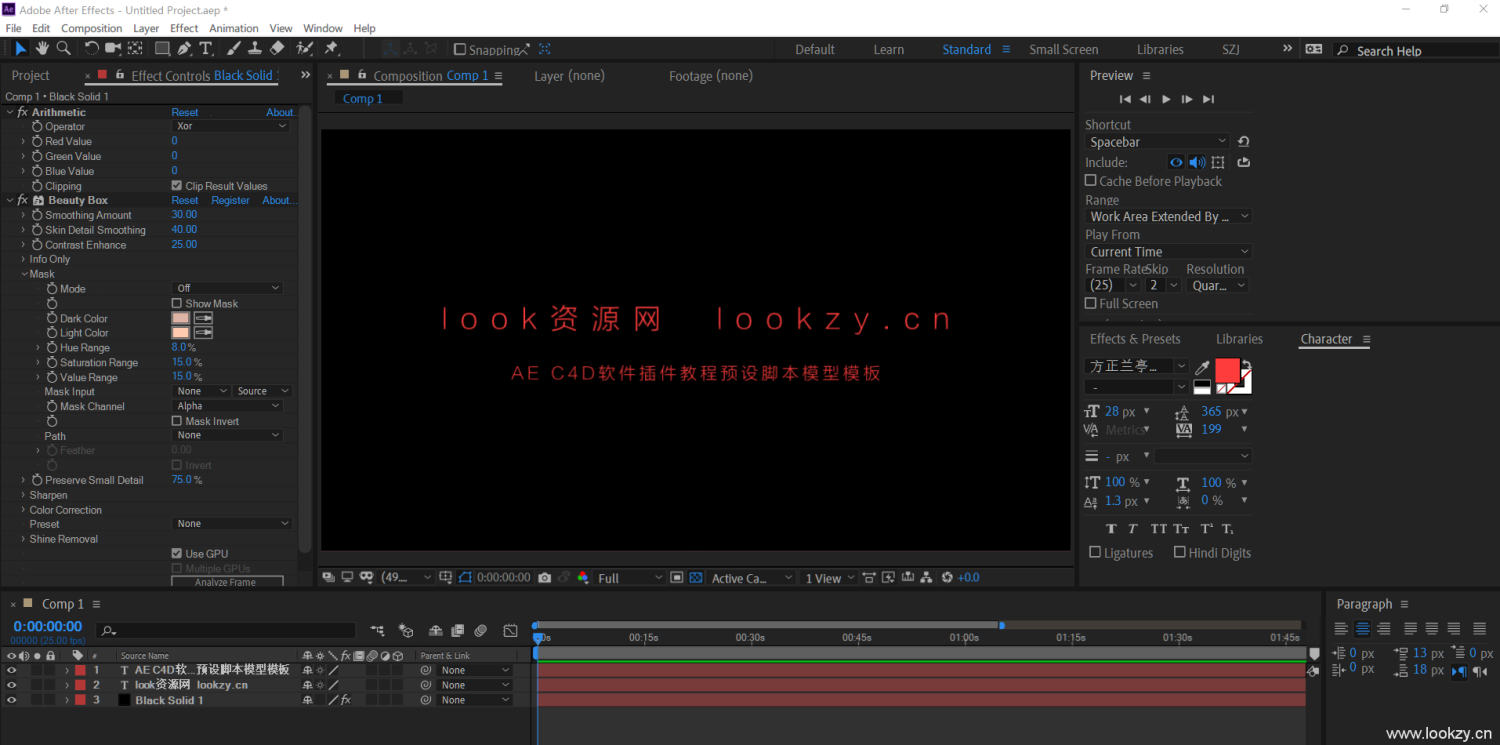Viewport: 1500px width, 745px height.
Task: Select the Pen tool
Action: (184, 49)
